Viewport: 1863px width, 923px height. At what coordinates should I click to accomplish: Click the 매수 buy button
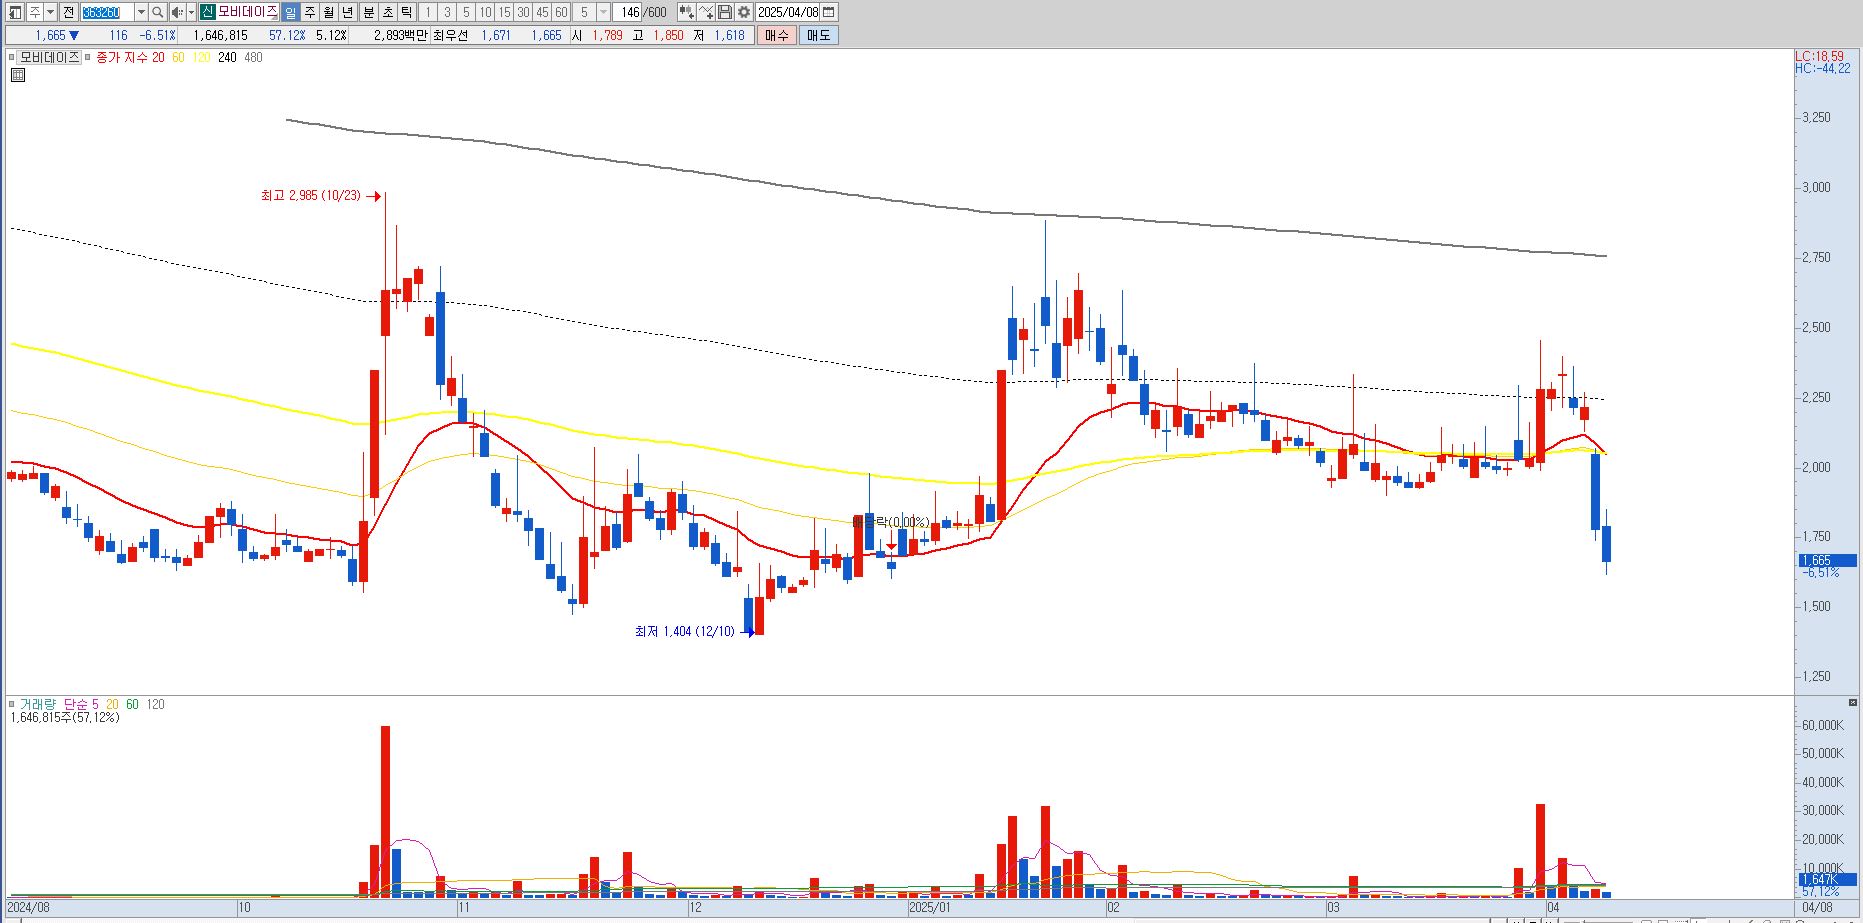click(776, 35)
